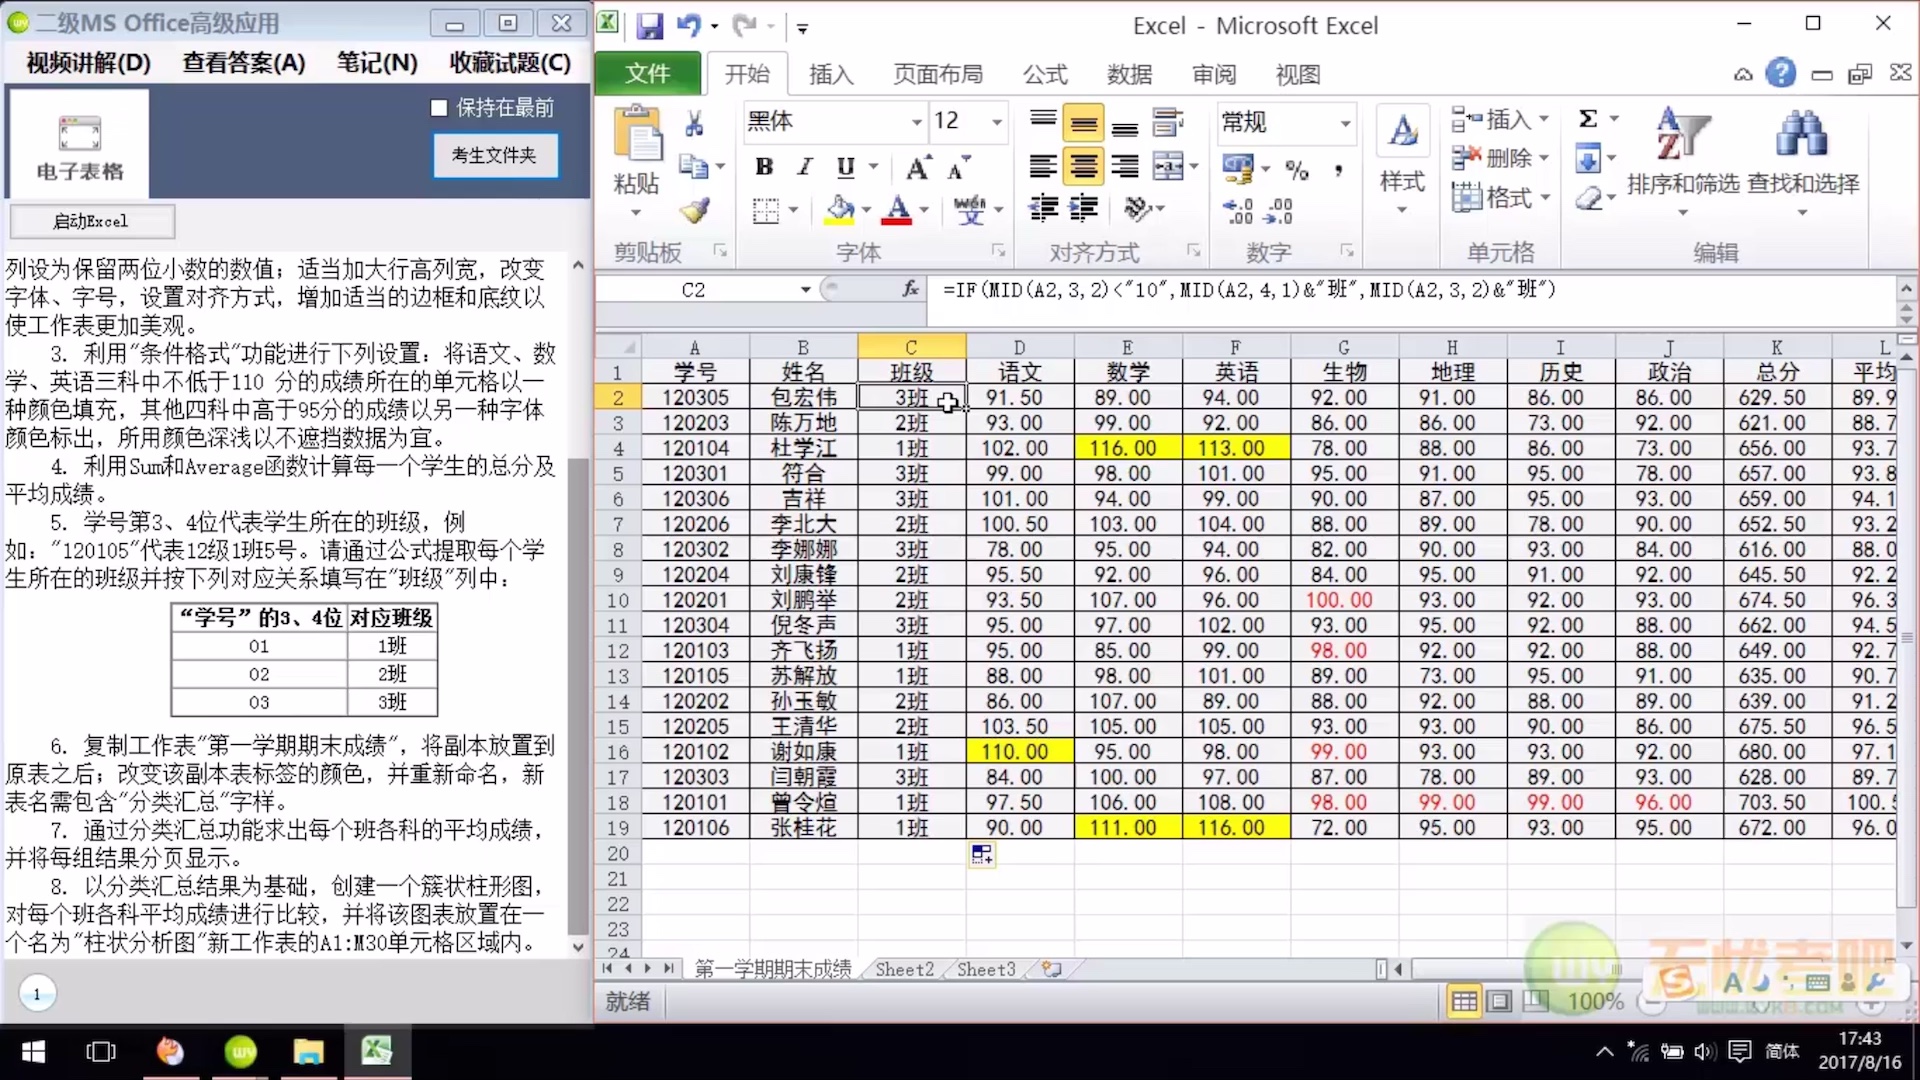Click the yellow fill color bucket
This screenshot has width=1920, height=1080.
[839, 209]
